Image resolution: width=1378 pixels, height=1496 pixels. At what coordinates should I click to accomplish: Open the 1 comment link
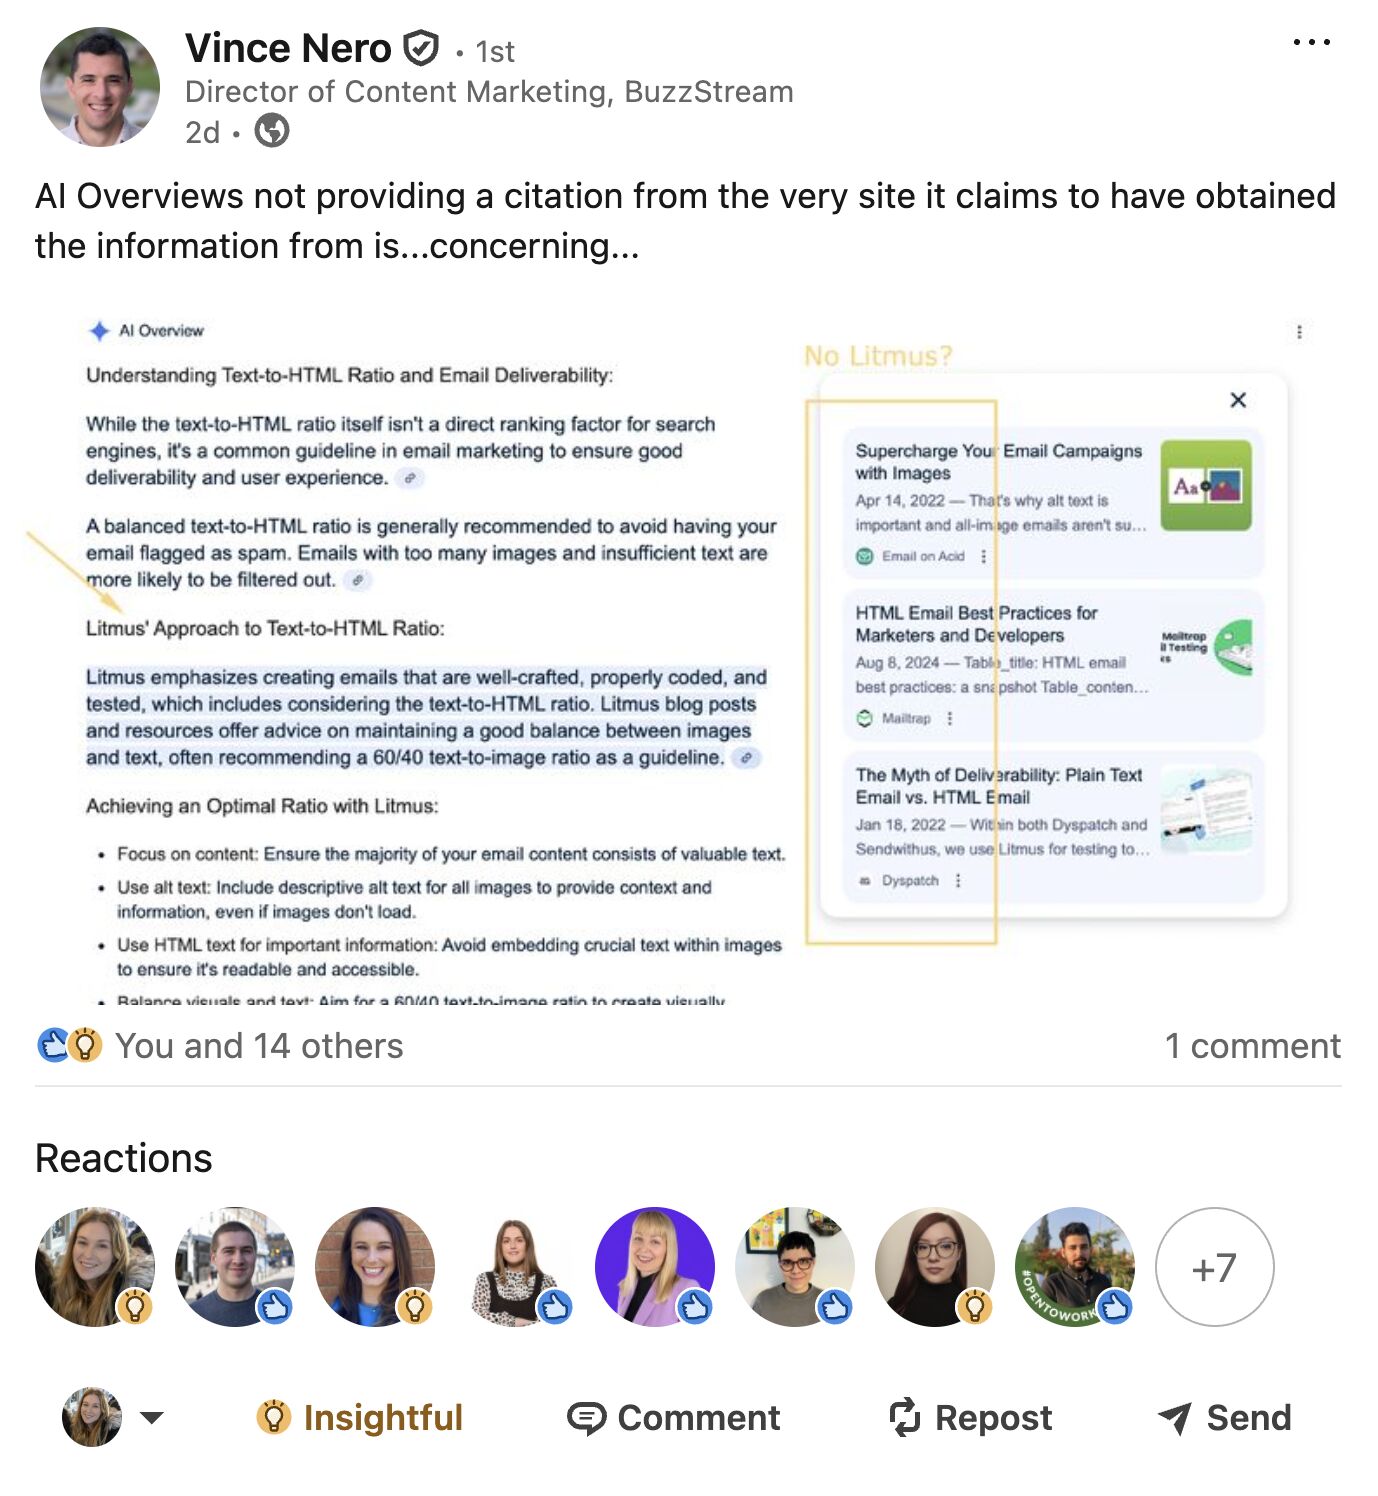(x=1253, y=1044)
